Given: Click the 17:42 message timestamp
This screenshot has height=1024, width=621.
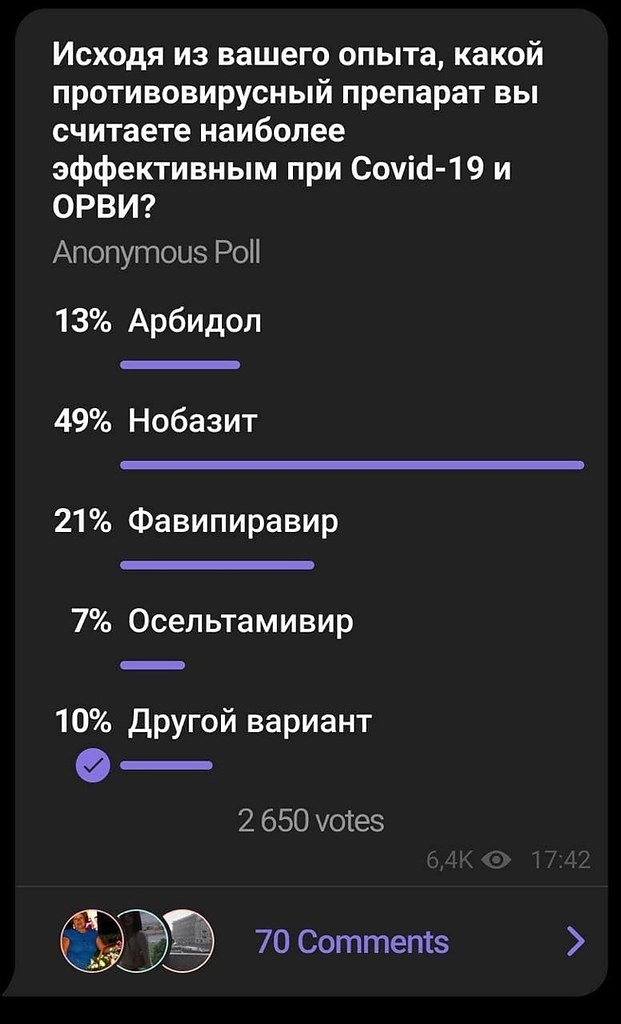Looking at the screenshot, I should (x=561, y=860).
